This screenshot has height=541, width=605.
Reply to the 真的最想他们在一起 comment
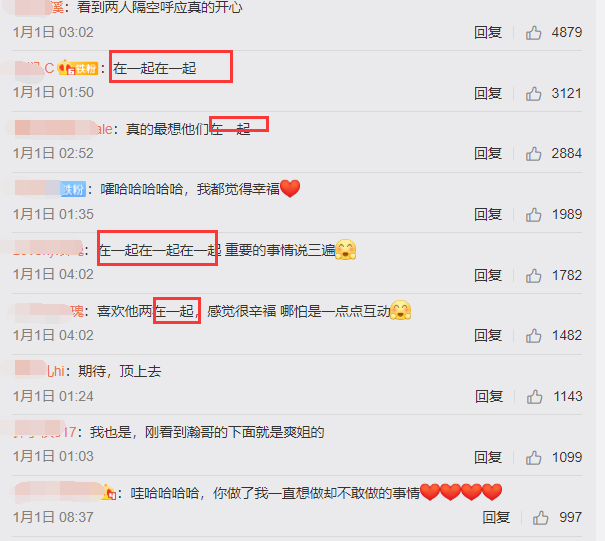tap(488, 154)
